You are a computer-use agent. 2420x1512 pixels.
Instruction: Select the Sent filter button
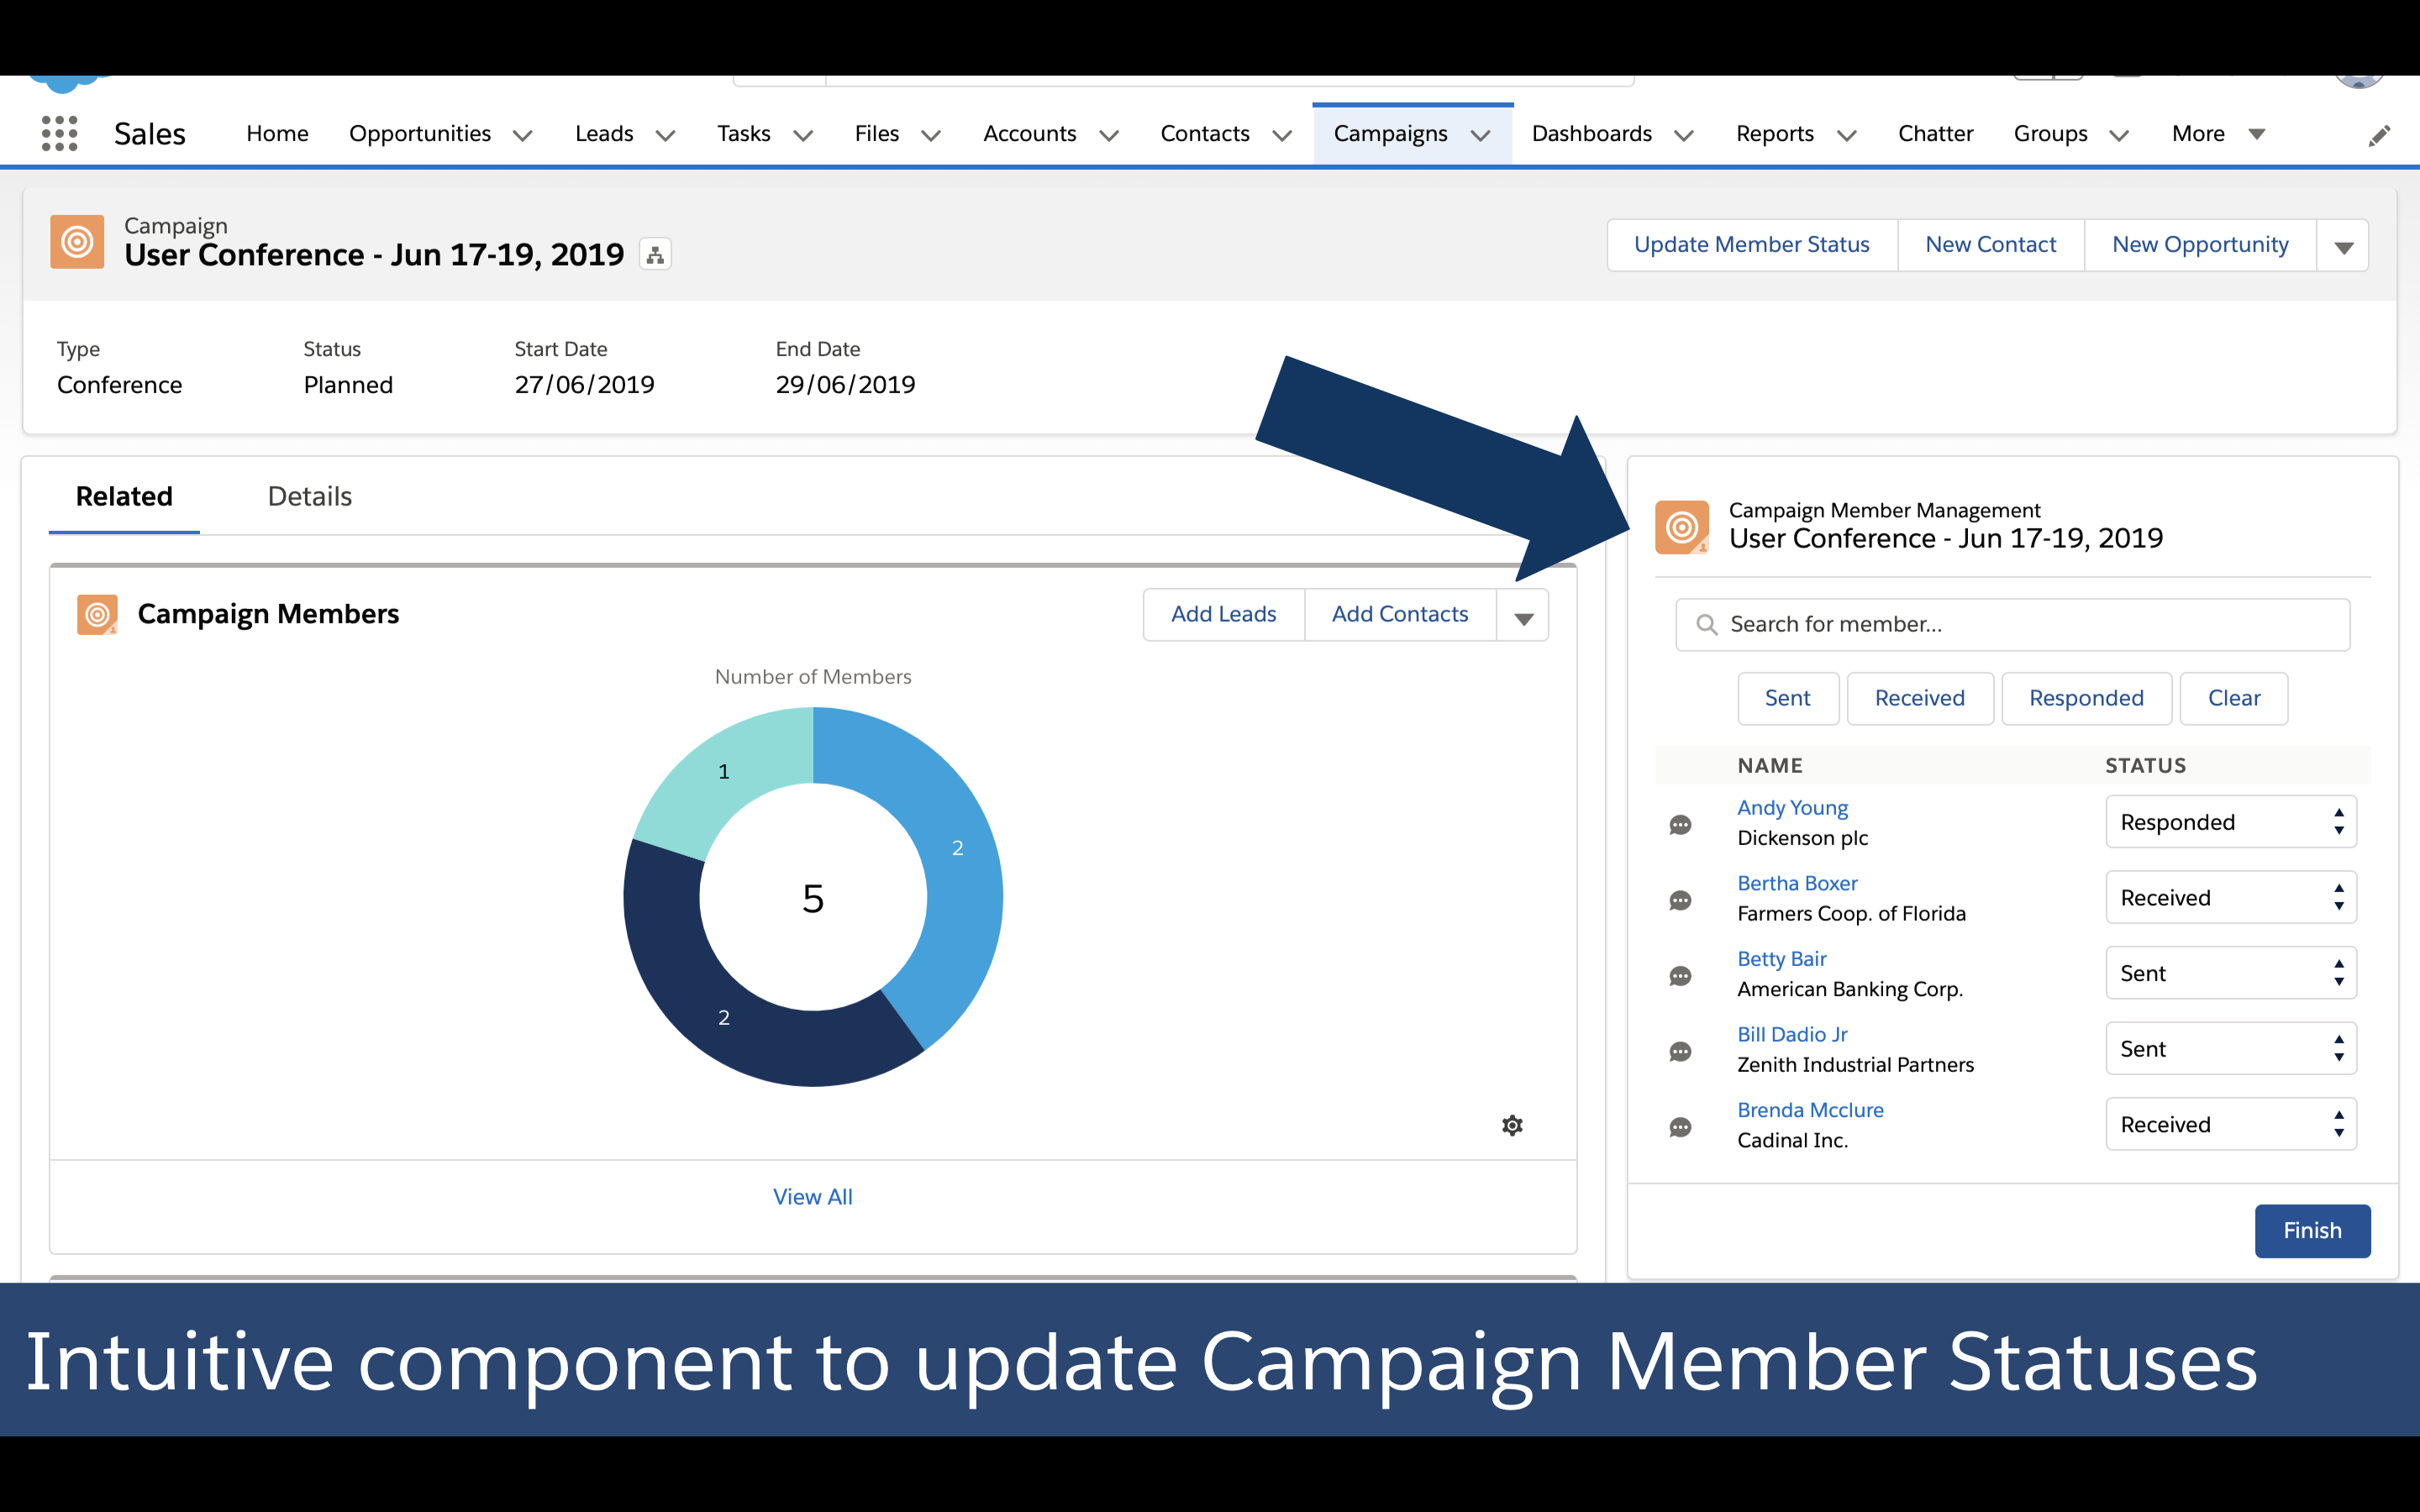[x=1784, y=696]
